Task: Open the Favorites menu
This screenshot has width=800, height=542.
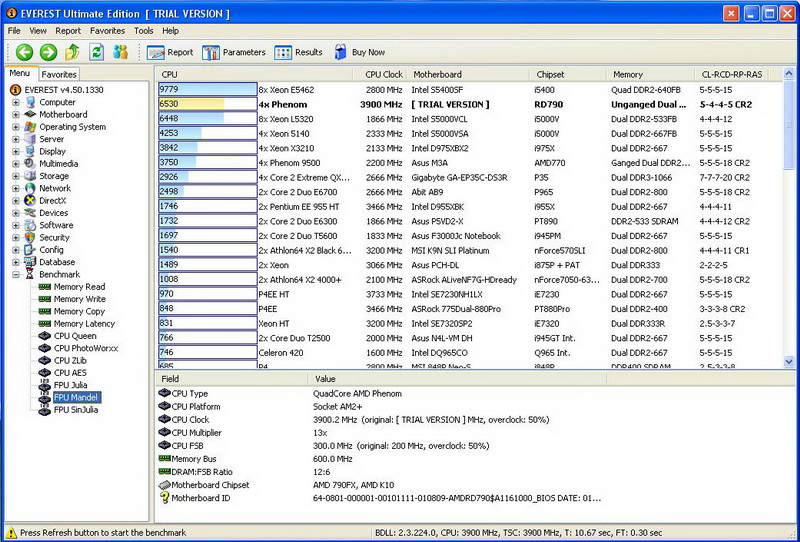Action: pos(107,31)
